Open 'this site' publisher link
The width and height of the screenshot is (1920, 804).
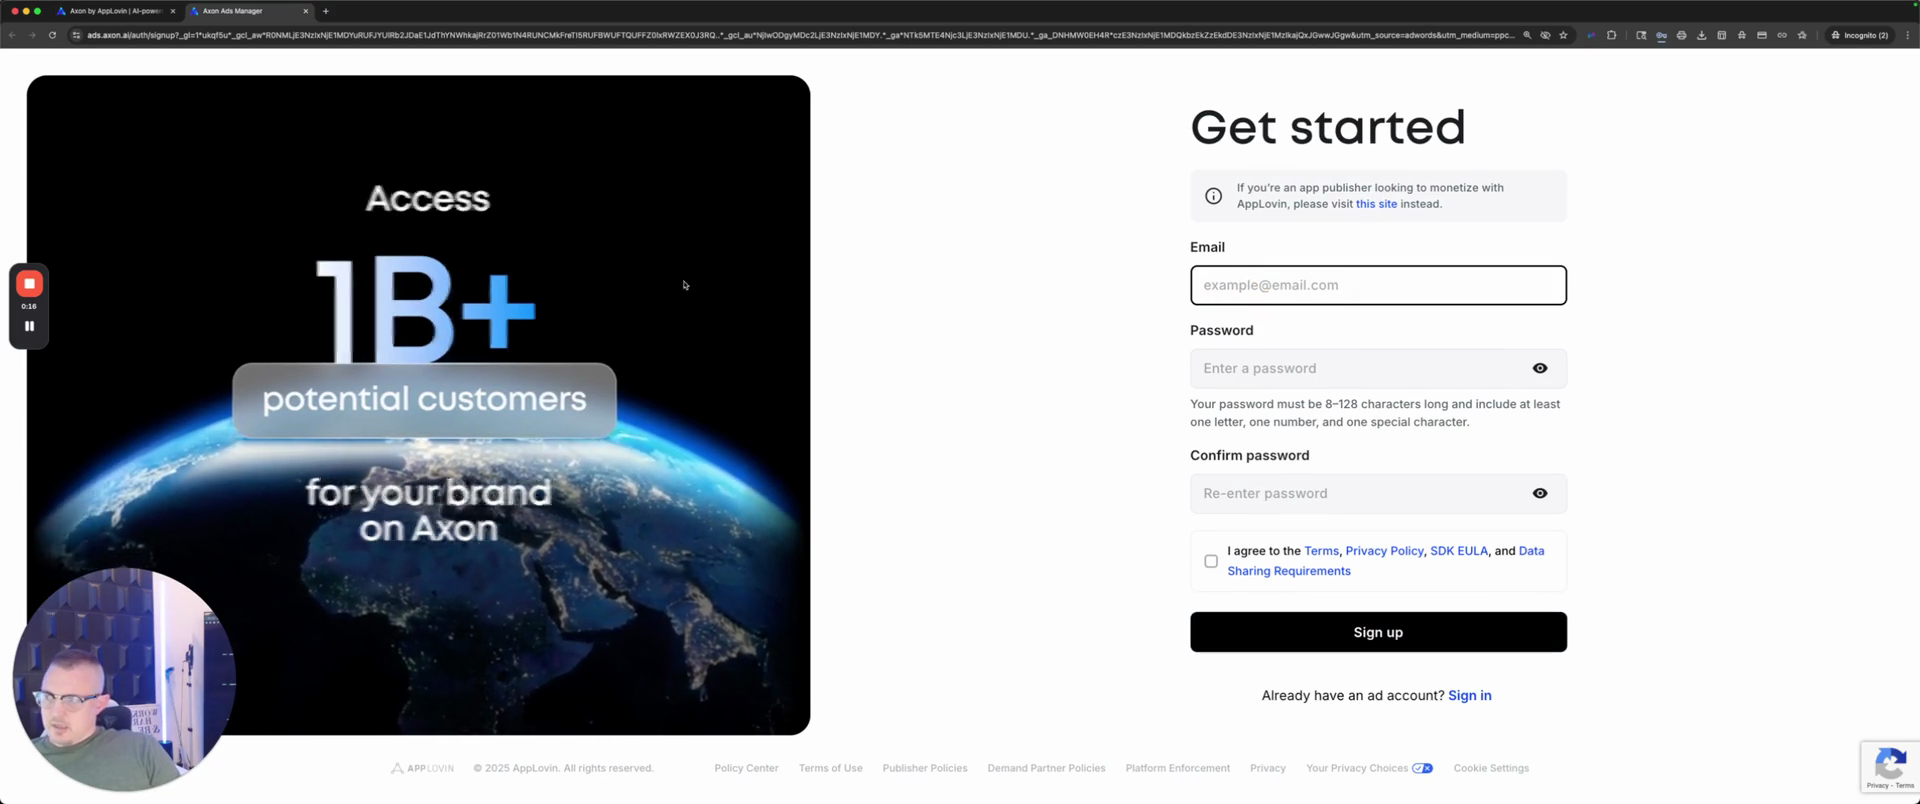[1376, 204]
